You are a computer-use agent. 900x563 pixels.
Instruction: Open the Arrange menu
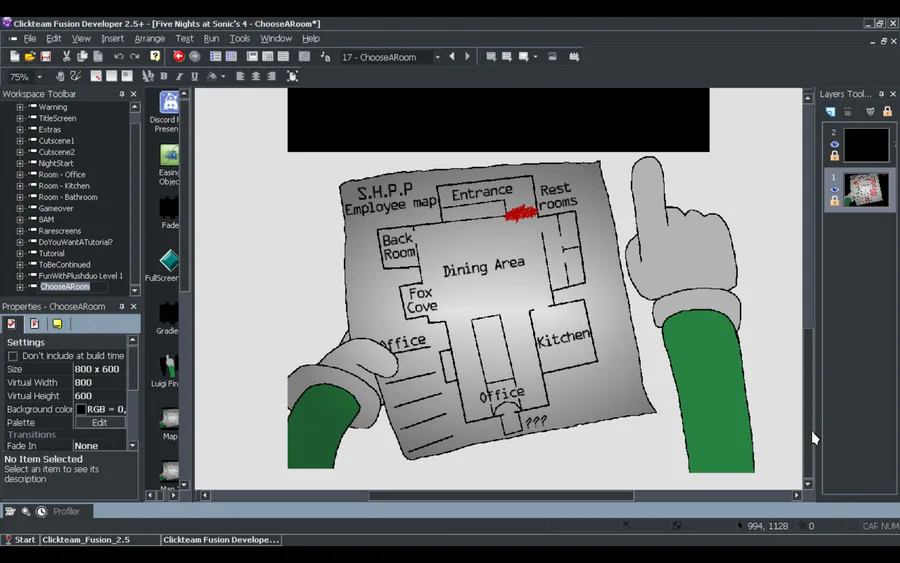click(149, 38)
